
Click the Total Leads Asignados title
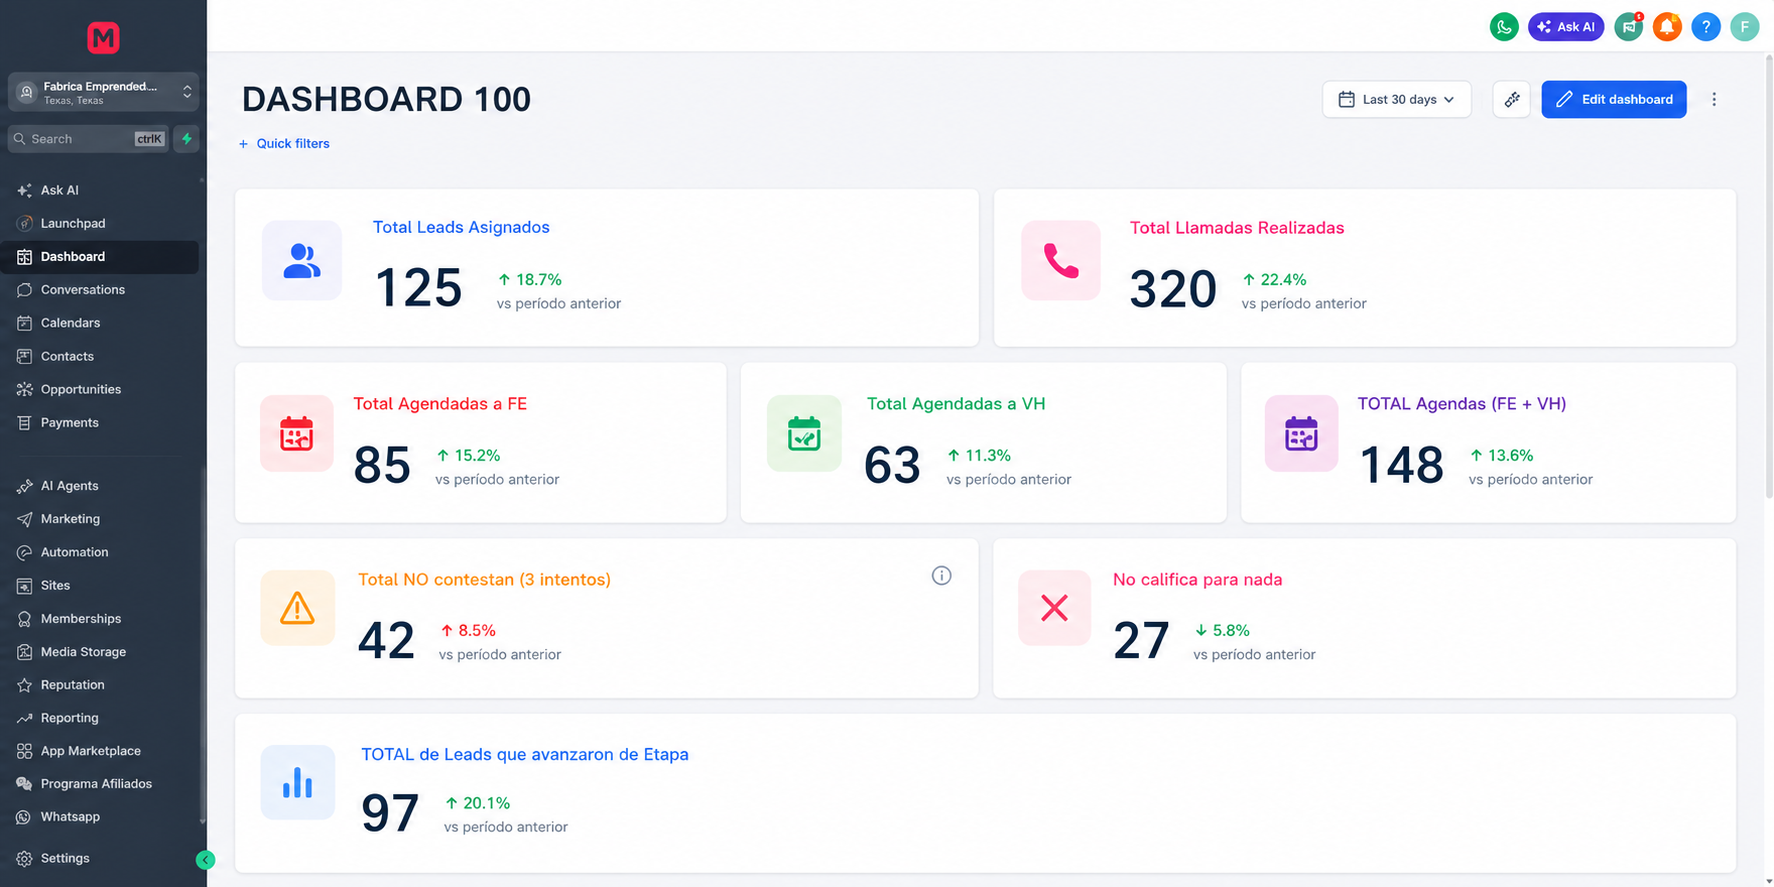461,227
